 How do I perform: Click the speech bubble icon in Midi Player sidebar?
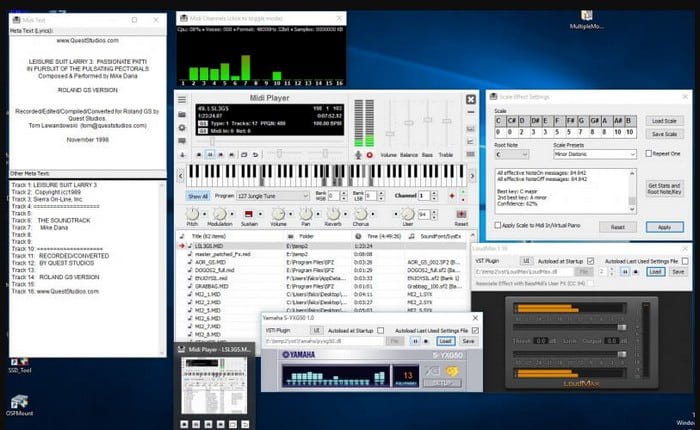pos(182,141)
